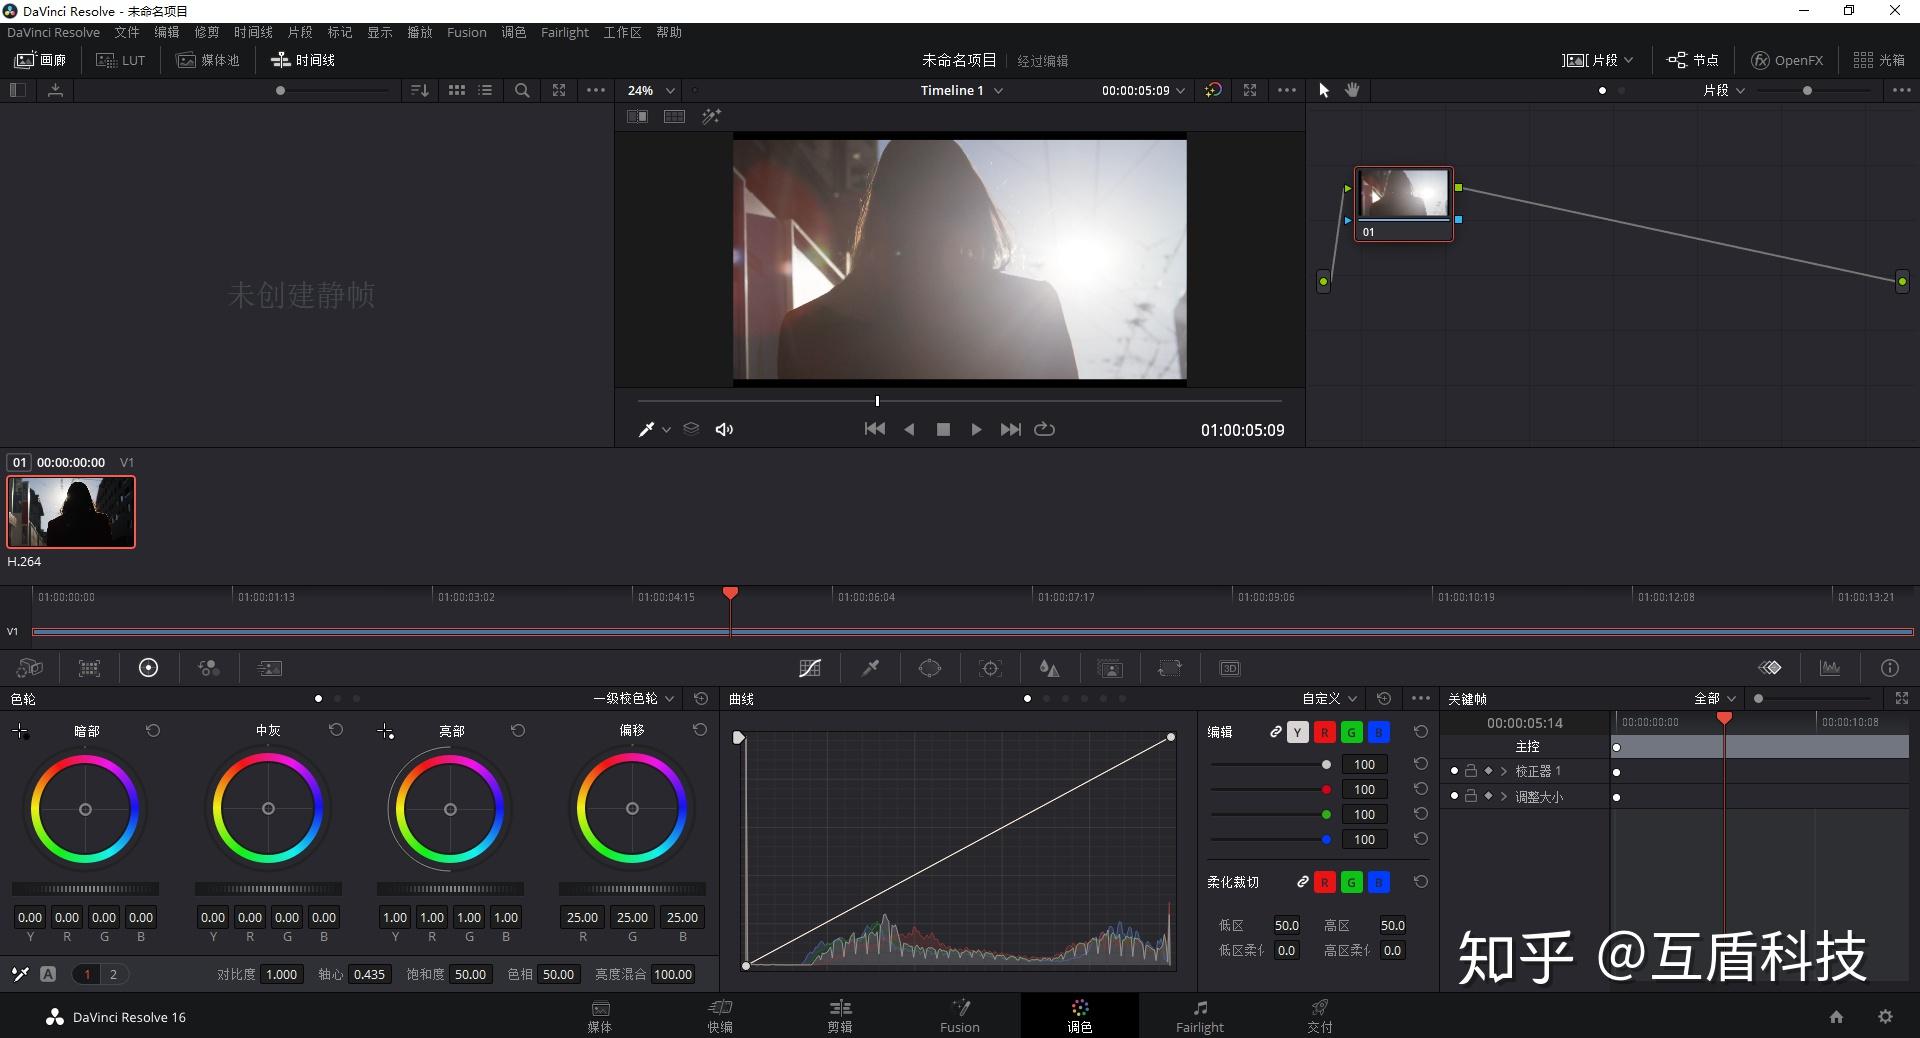
Task: Show the keyframe panel information button
Action: [x=1889, y=668]
